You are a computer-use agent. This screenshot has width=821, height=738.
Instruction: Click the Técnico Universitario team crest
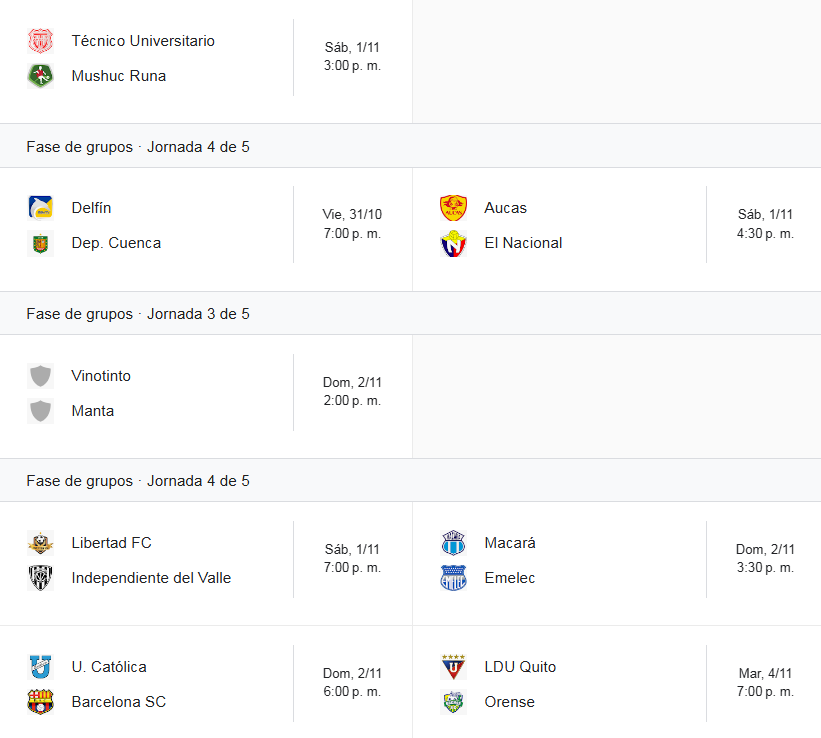point(40,41)
